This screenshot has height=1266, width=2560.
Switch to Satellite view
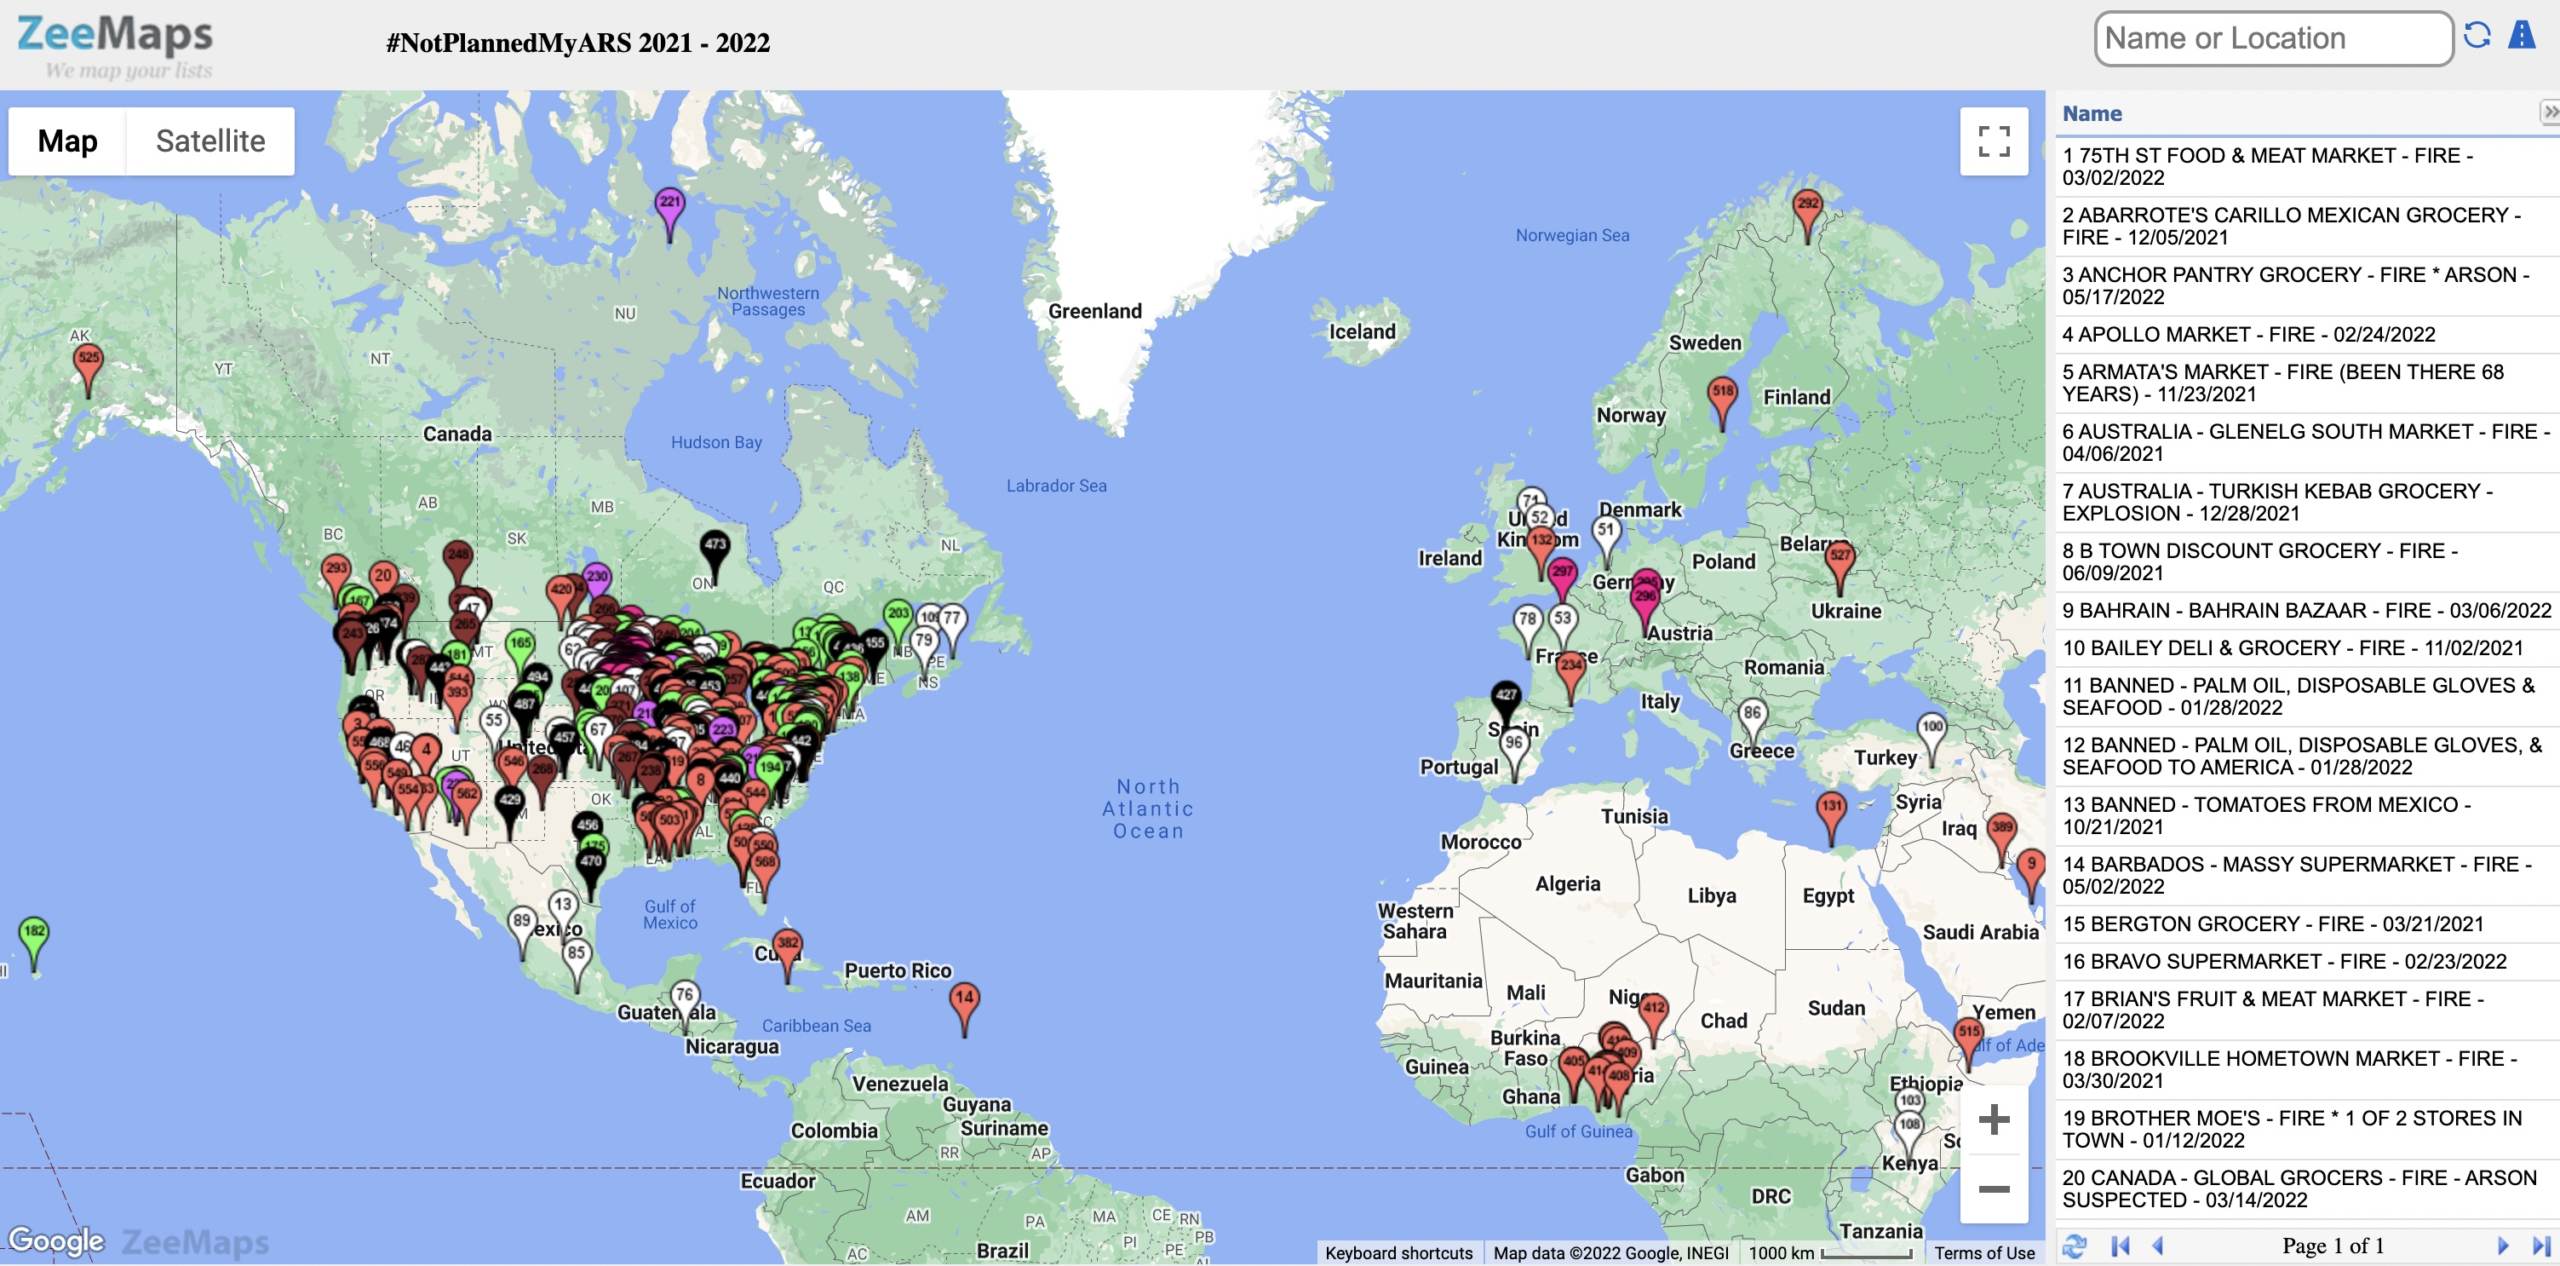(x=209, y=140)
